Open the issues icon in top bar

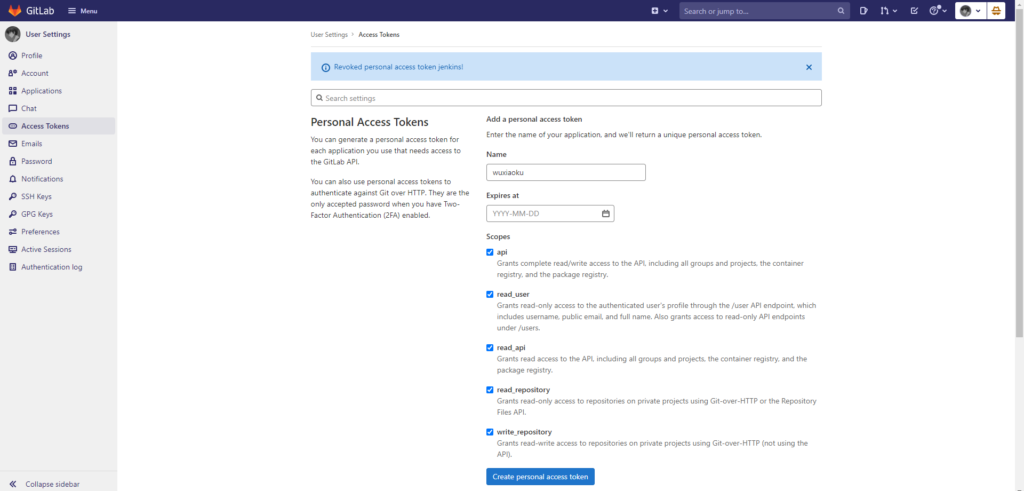864,11
